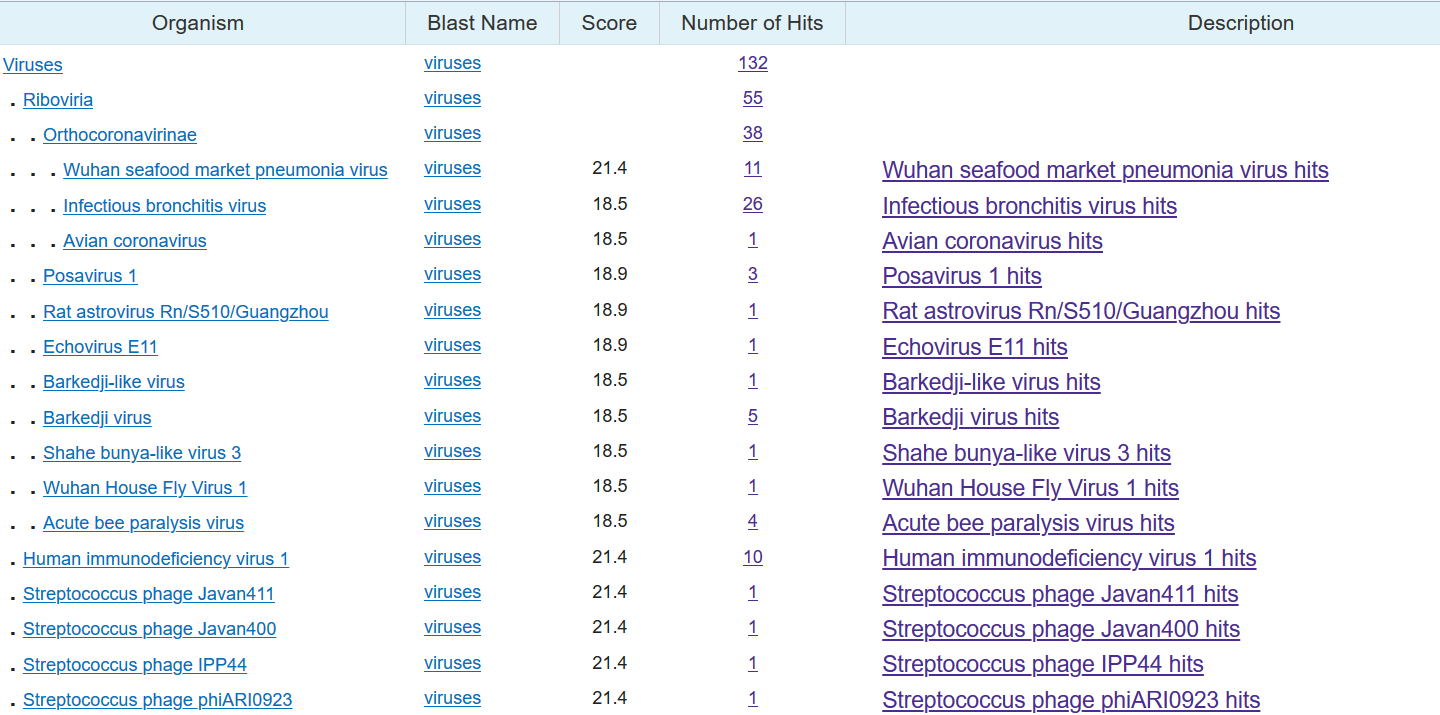Click viruses blast name in Echovirus E11 row
1440x715 pixels.
pos(452,345)
